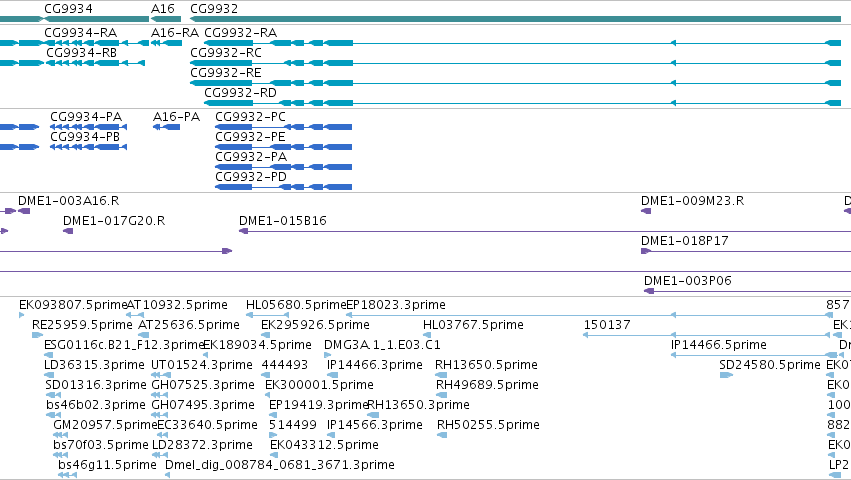Screen dimensions: 851x480
Task: Select the SD01316.3prime label
Action: click(96, 385)
